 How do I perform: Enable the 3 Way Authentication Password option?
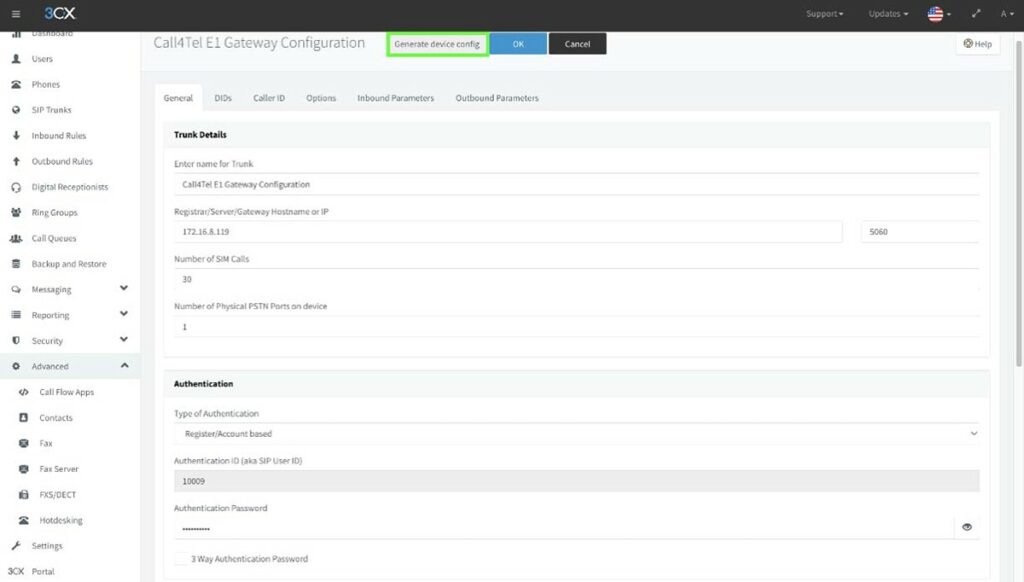181,559
